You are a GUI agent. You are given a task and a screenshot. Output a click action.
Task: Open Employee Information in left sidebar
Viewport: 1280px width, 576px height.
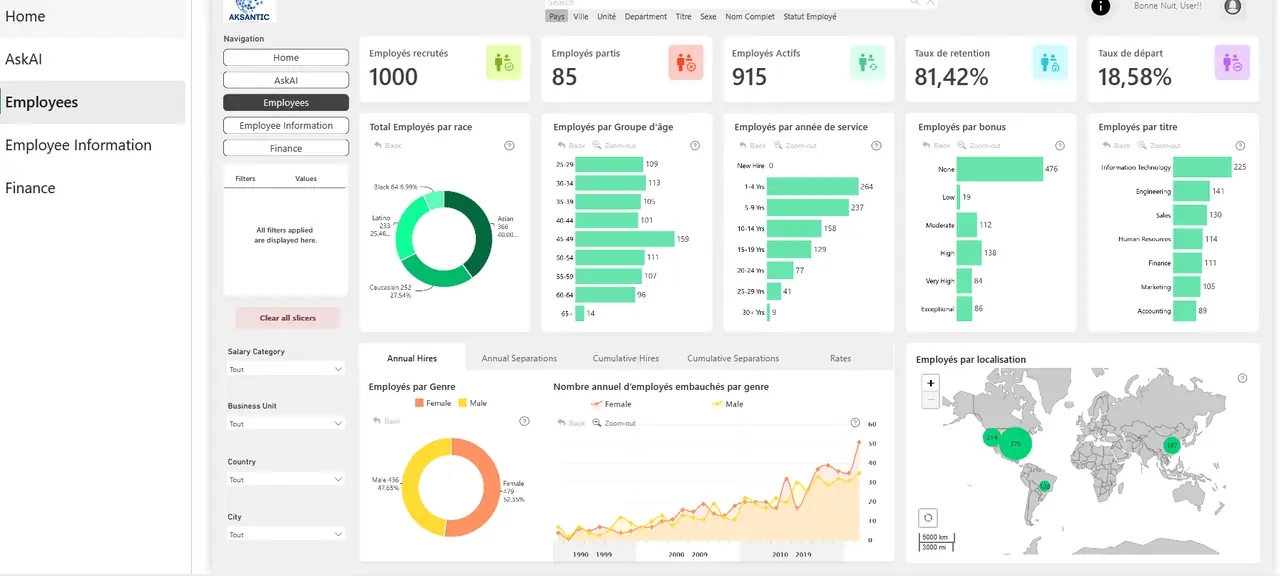pos(92,145)
